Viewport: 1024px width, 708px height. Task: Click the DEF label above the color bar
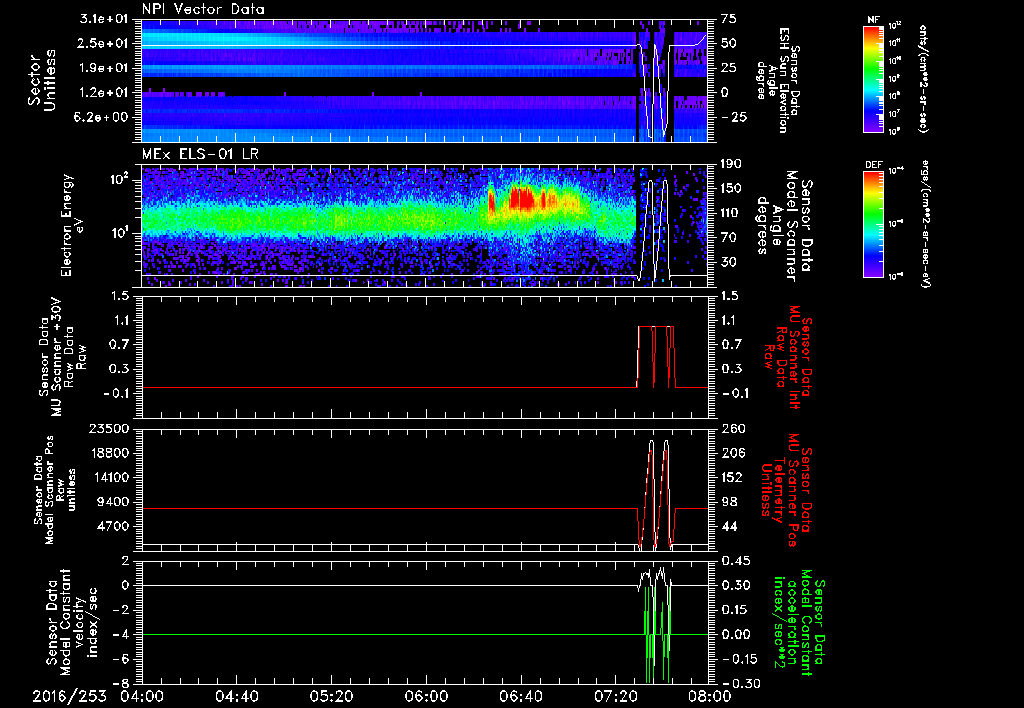(873, 165)
